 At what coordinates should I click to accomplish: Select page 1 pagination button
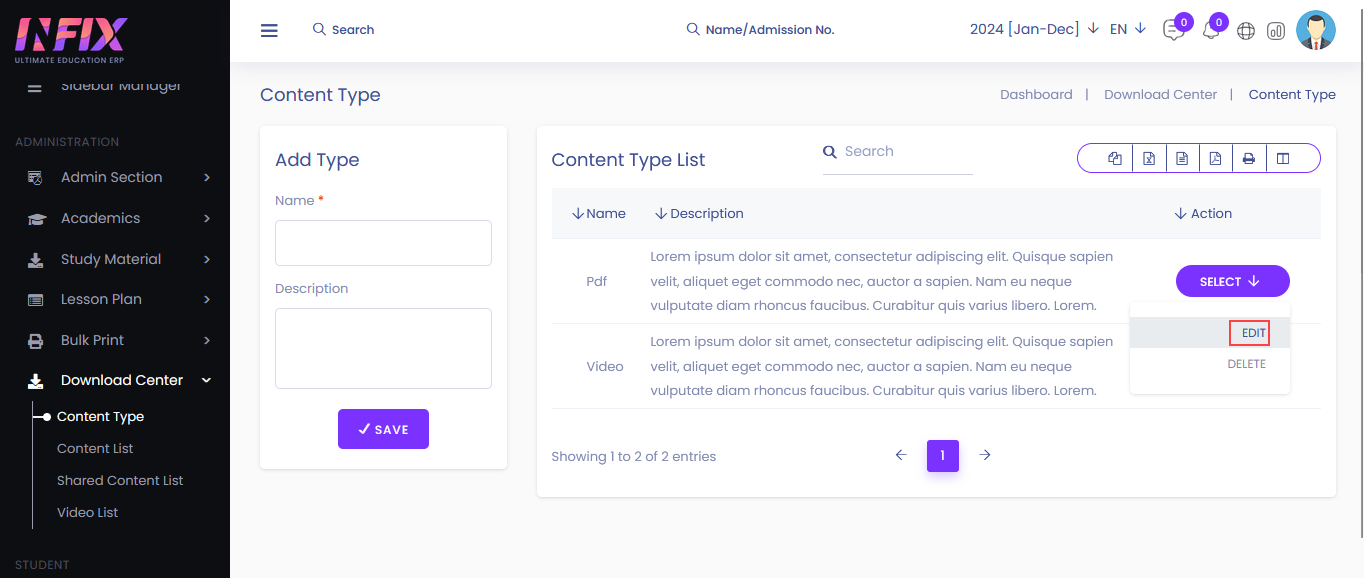pyautogui.click(x=943, y=456)
